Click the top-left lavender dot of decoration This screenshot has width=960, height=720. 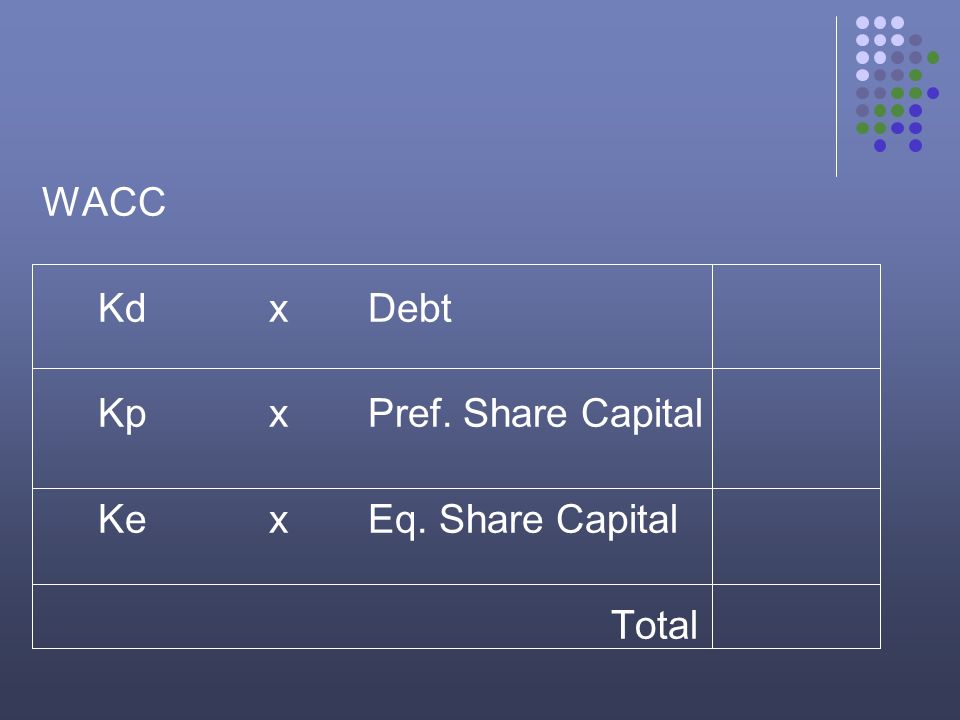point(863,23)
